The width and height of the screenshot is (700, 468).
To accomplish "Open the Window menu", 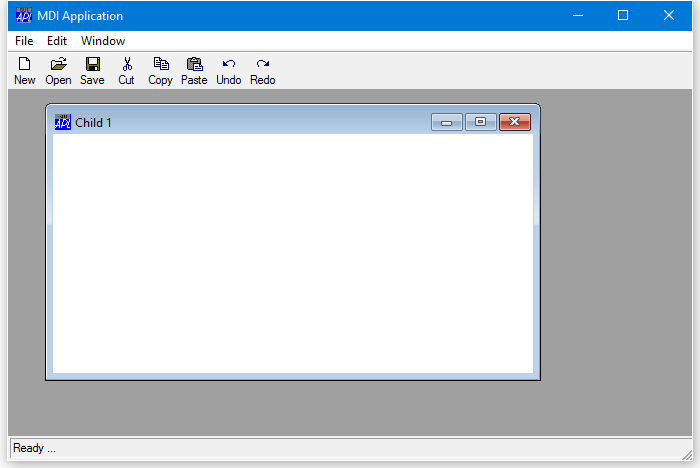I will 103,41.
